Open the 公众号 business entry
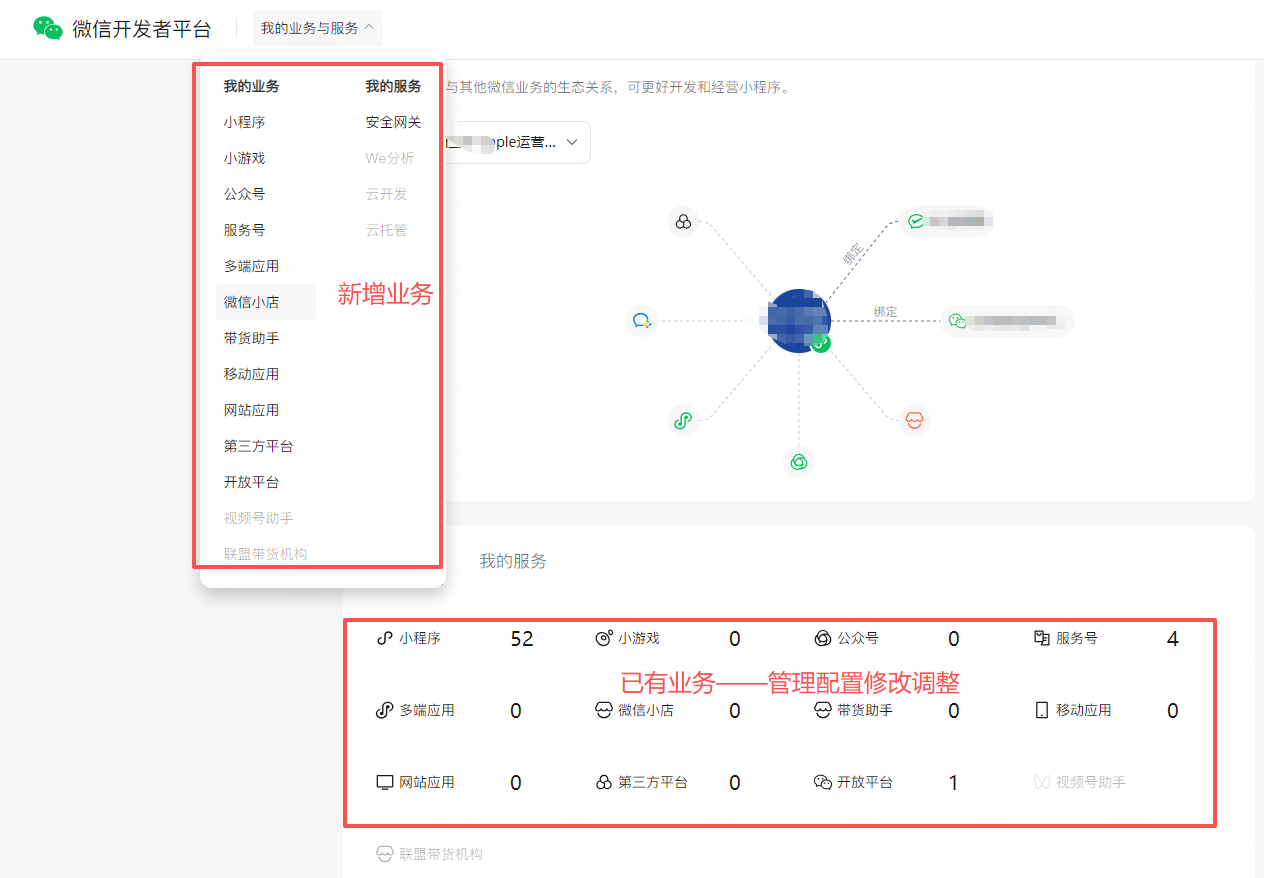The width and height of the screenshot is (1264, 878). (857, 638)
